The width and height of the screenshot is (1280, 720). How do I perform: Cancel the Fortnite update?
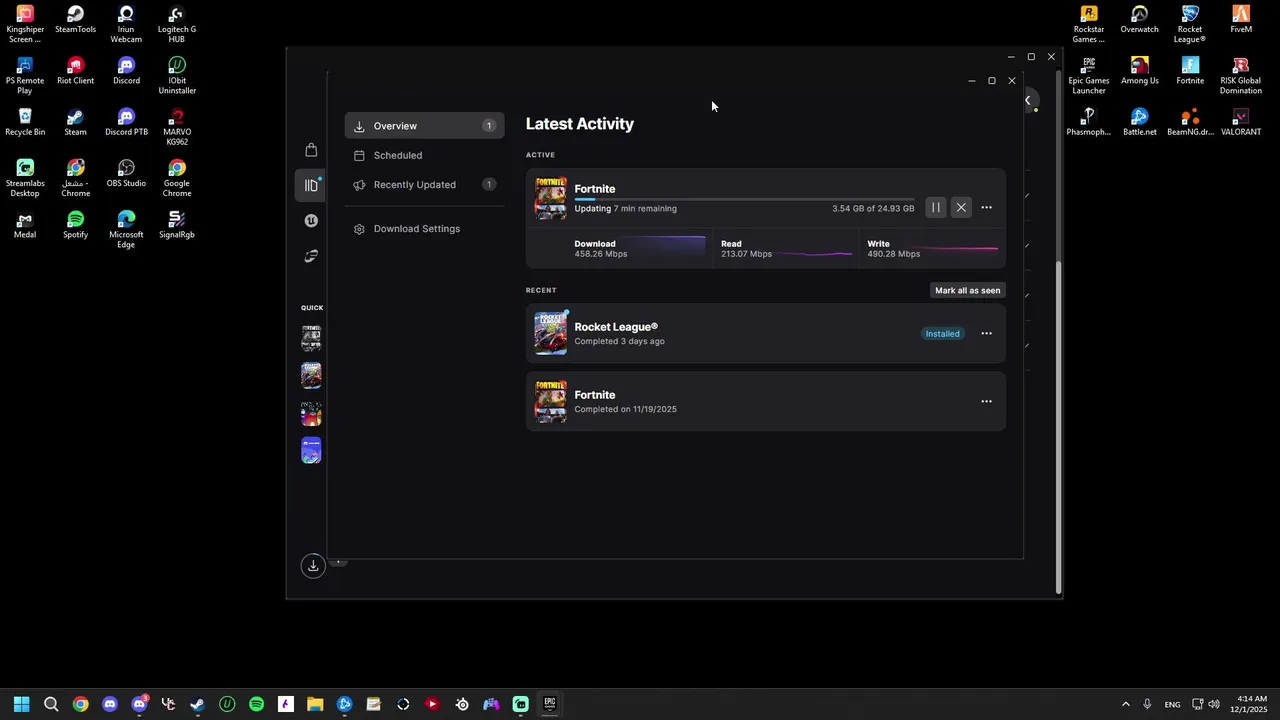961,208
